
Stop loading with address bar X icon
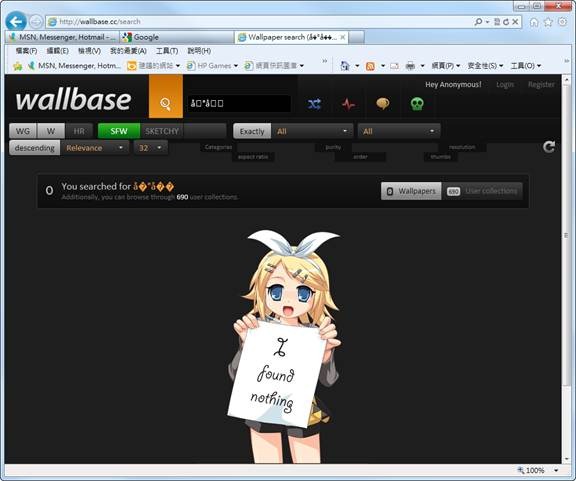coord(515,22)
